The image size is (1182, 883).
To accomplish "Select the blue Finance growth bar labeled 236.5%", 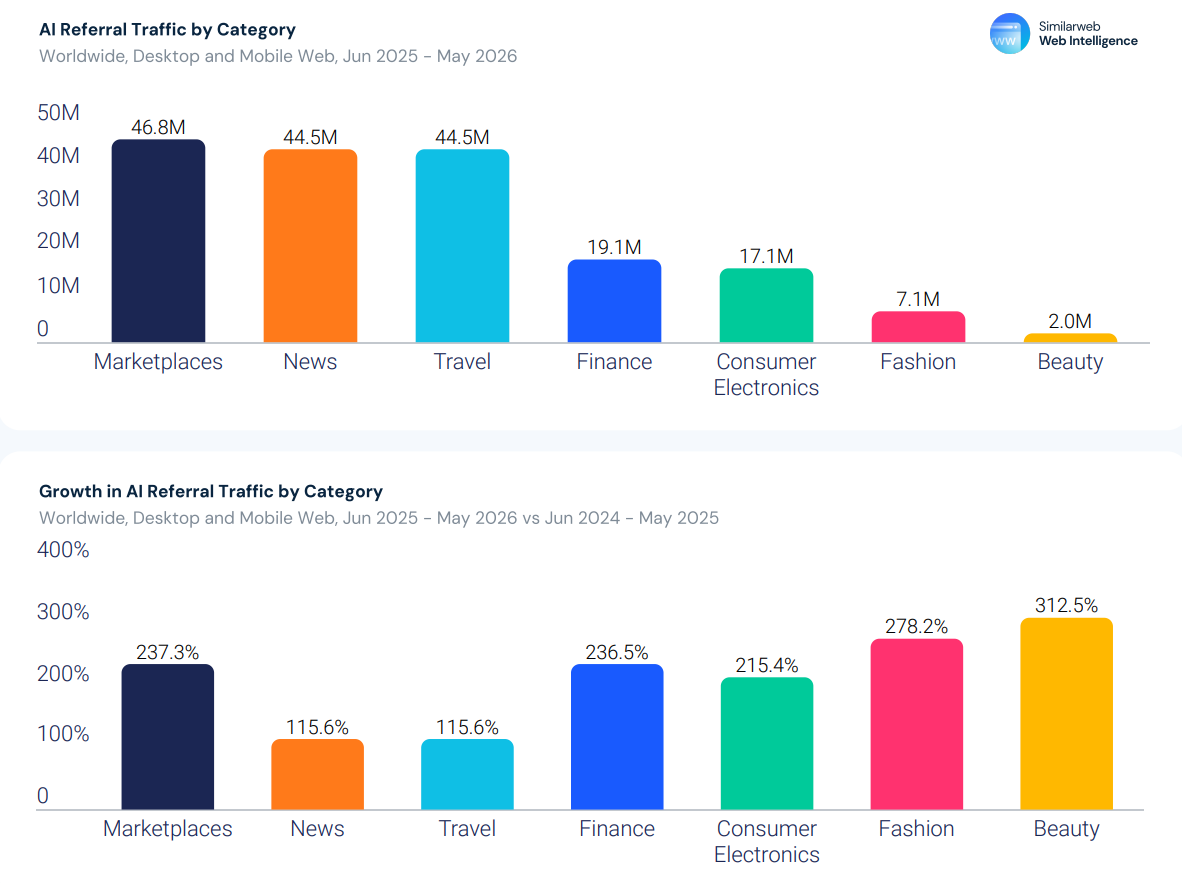I will (617, 737).
